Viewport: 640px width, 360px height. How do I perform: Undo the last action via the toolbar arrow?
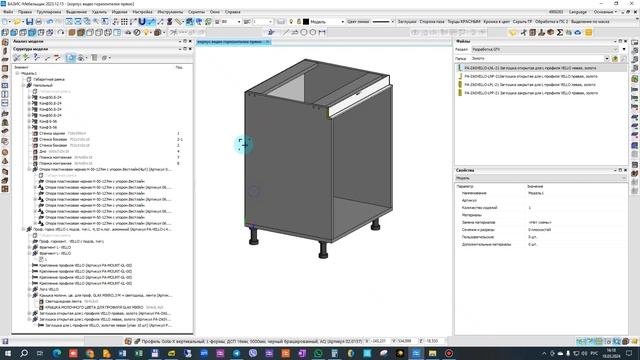tap(50, 22)
